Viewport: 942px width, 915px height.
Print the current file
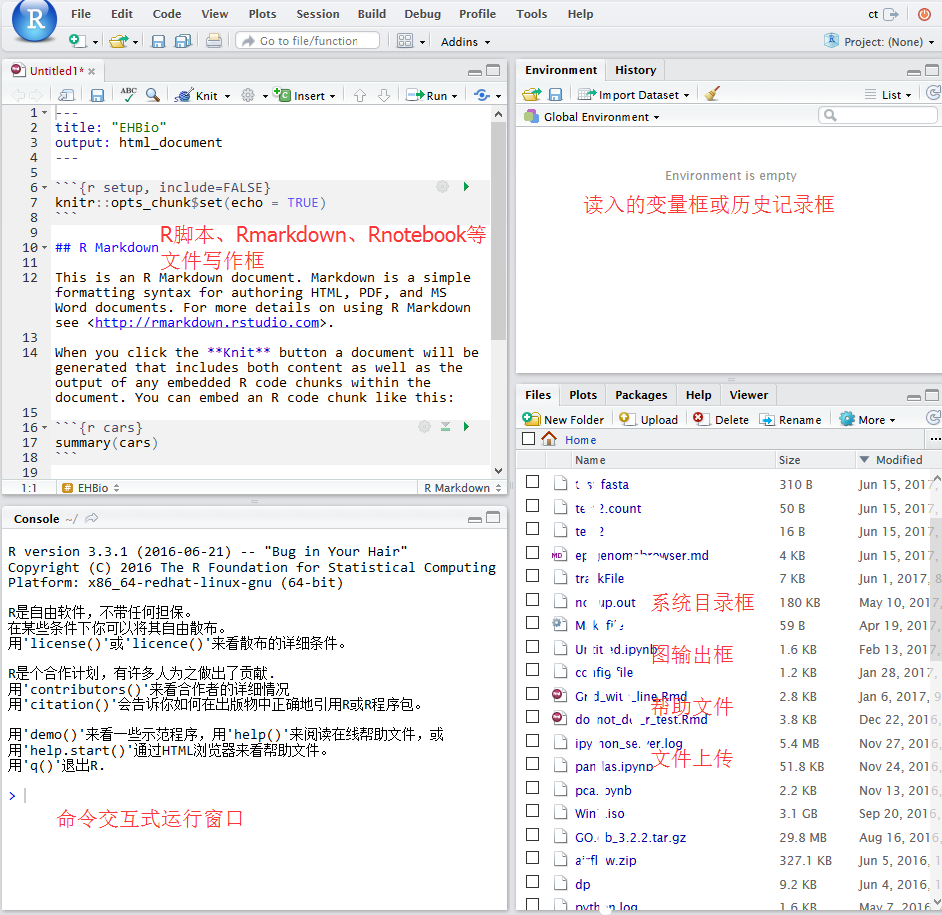pyautogui.click(x=213, y=41)
